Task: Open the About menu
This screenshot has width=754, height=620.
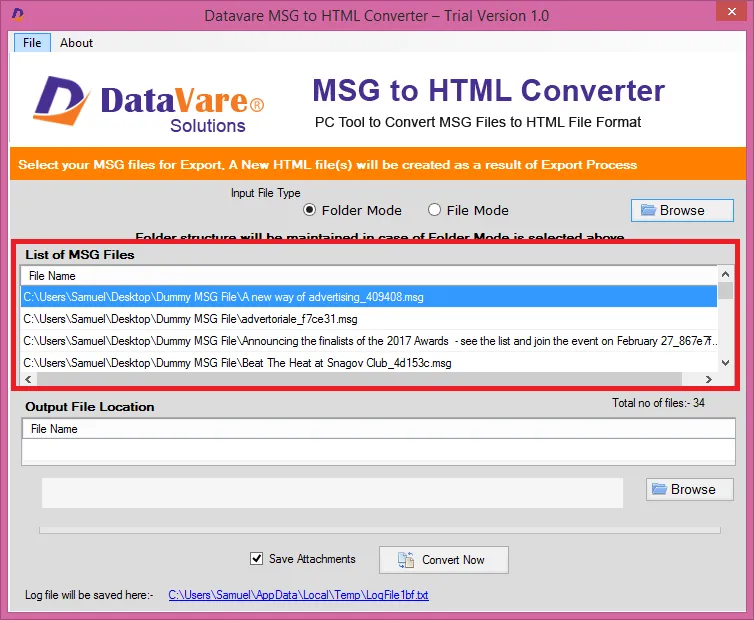Action: pyautogui.click(x=76, y=43)
